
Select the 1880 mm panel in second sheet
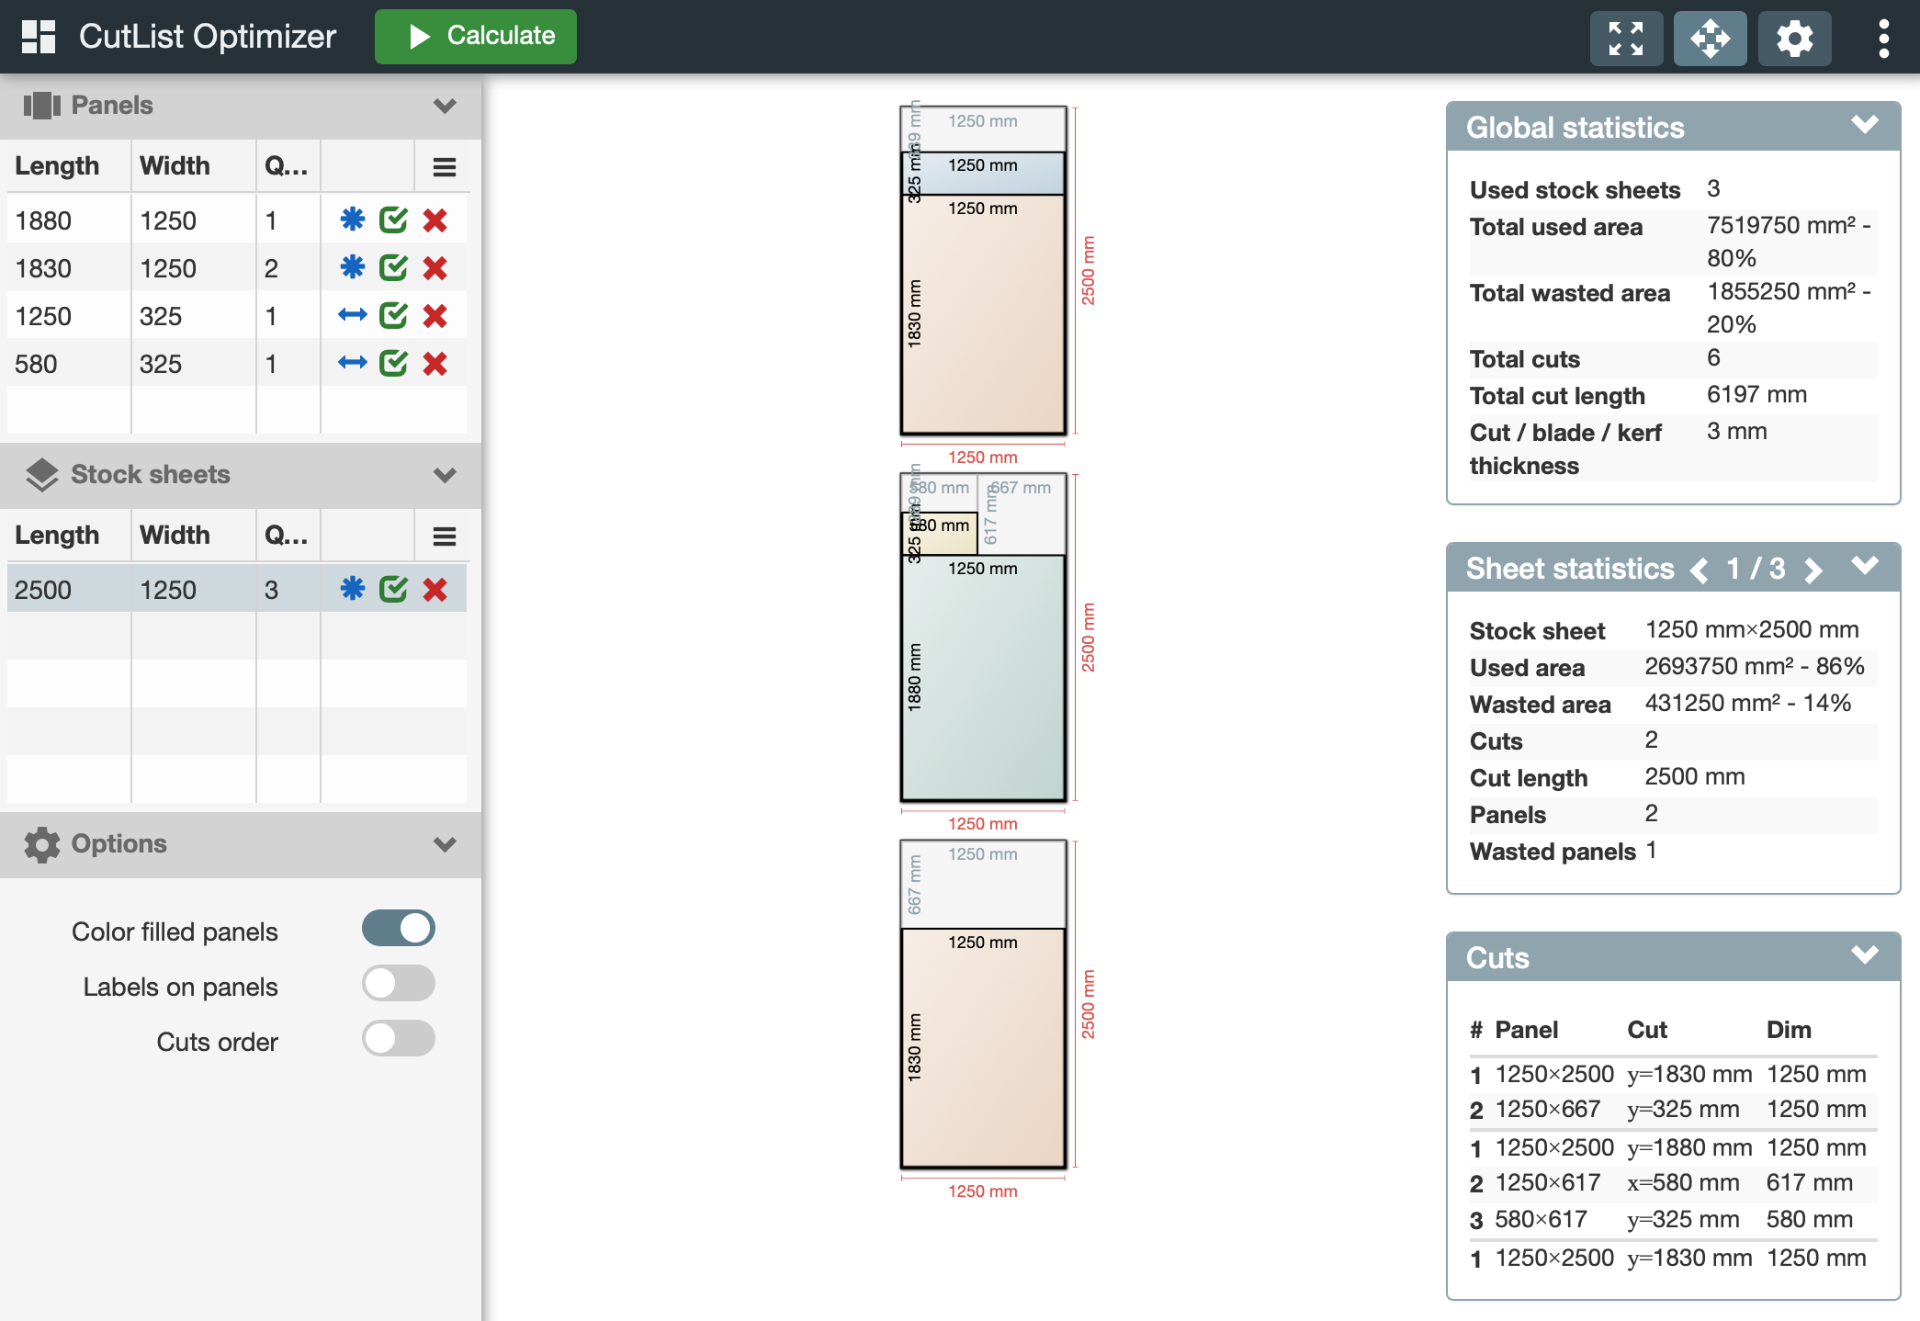pyautogui.click(x=983, y=680)
